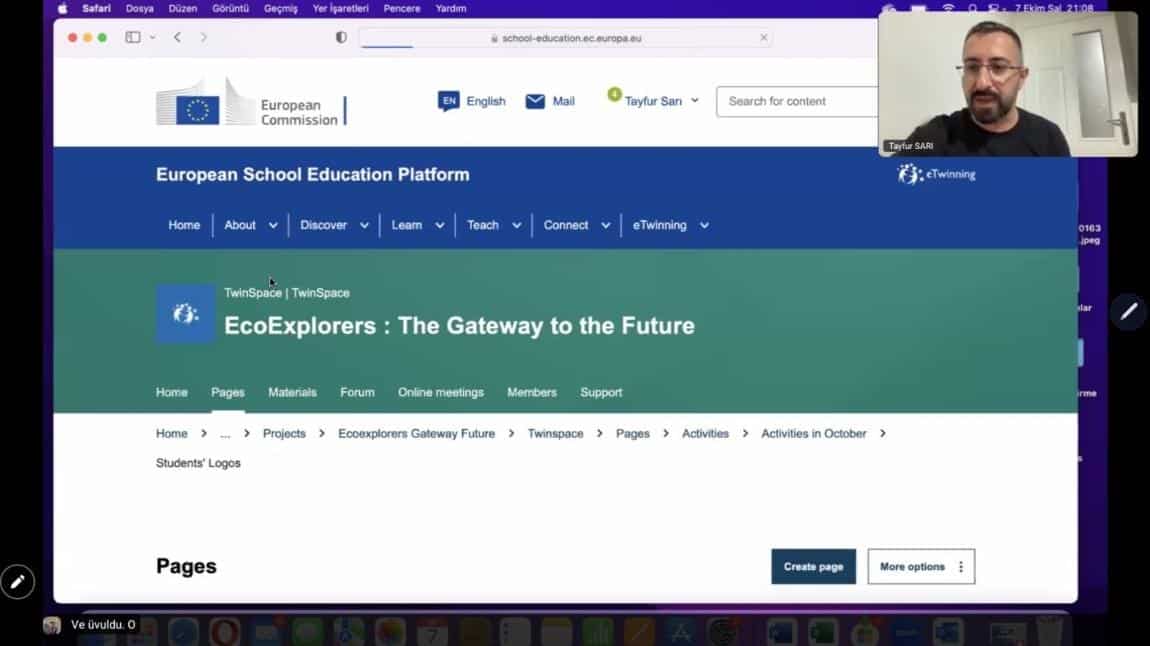
Task: Switch to the Materials tab
Action: 292,392
